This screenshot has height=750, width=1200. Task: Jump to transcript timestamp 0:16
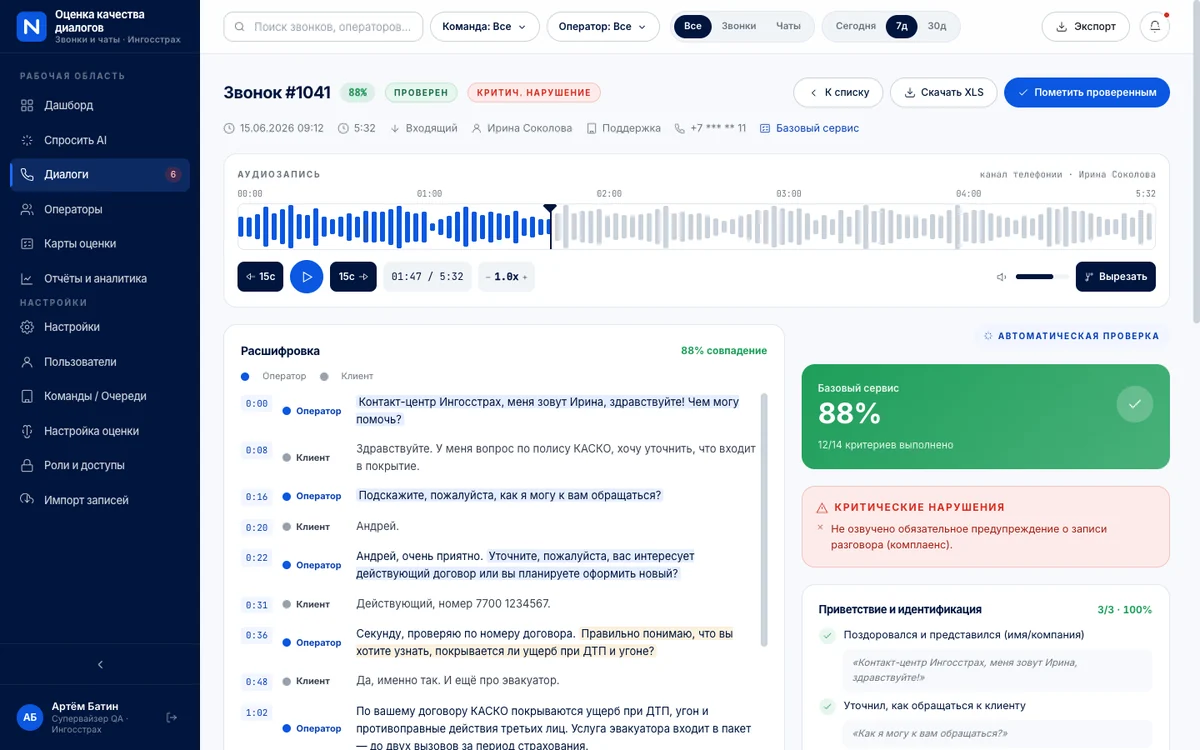tap(256, 497)
